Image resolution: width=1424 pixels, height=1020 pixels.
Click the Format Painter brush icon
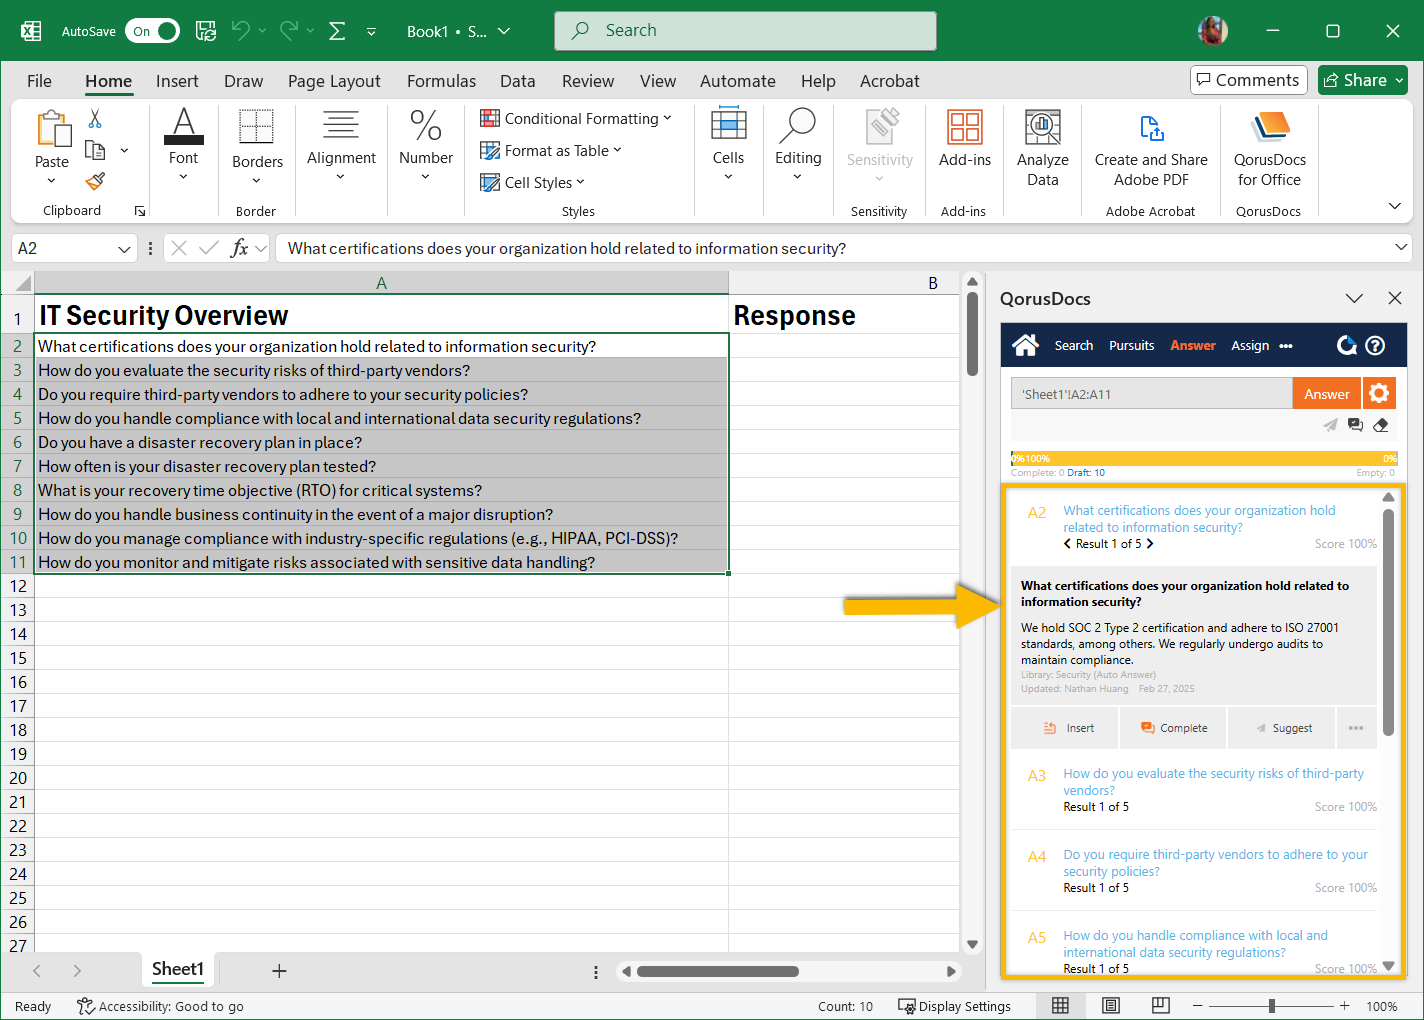pyautogui.click(x=95, y=181)
